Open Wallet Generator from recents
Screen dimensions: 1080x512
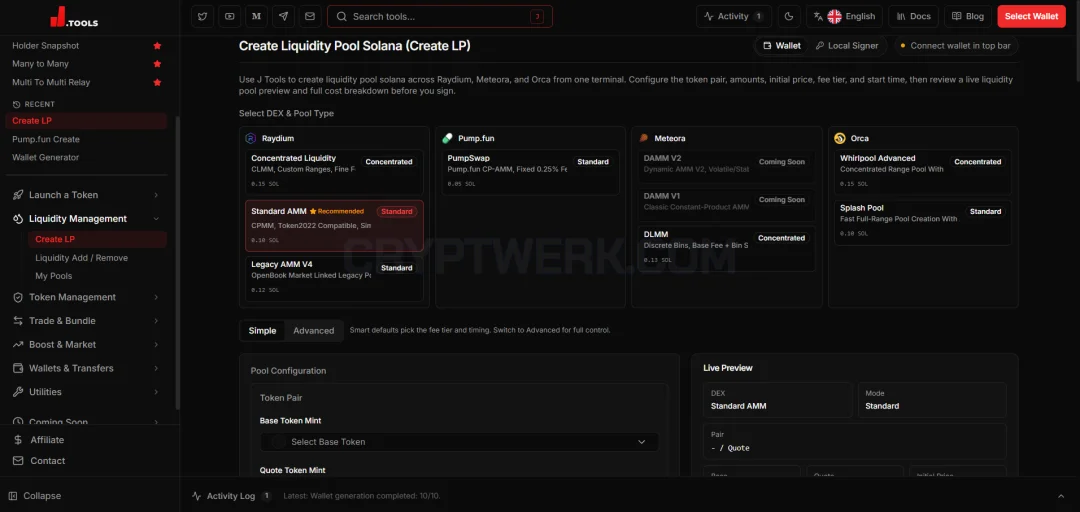tap(45, 157)
